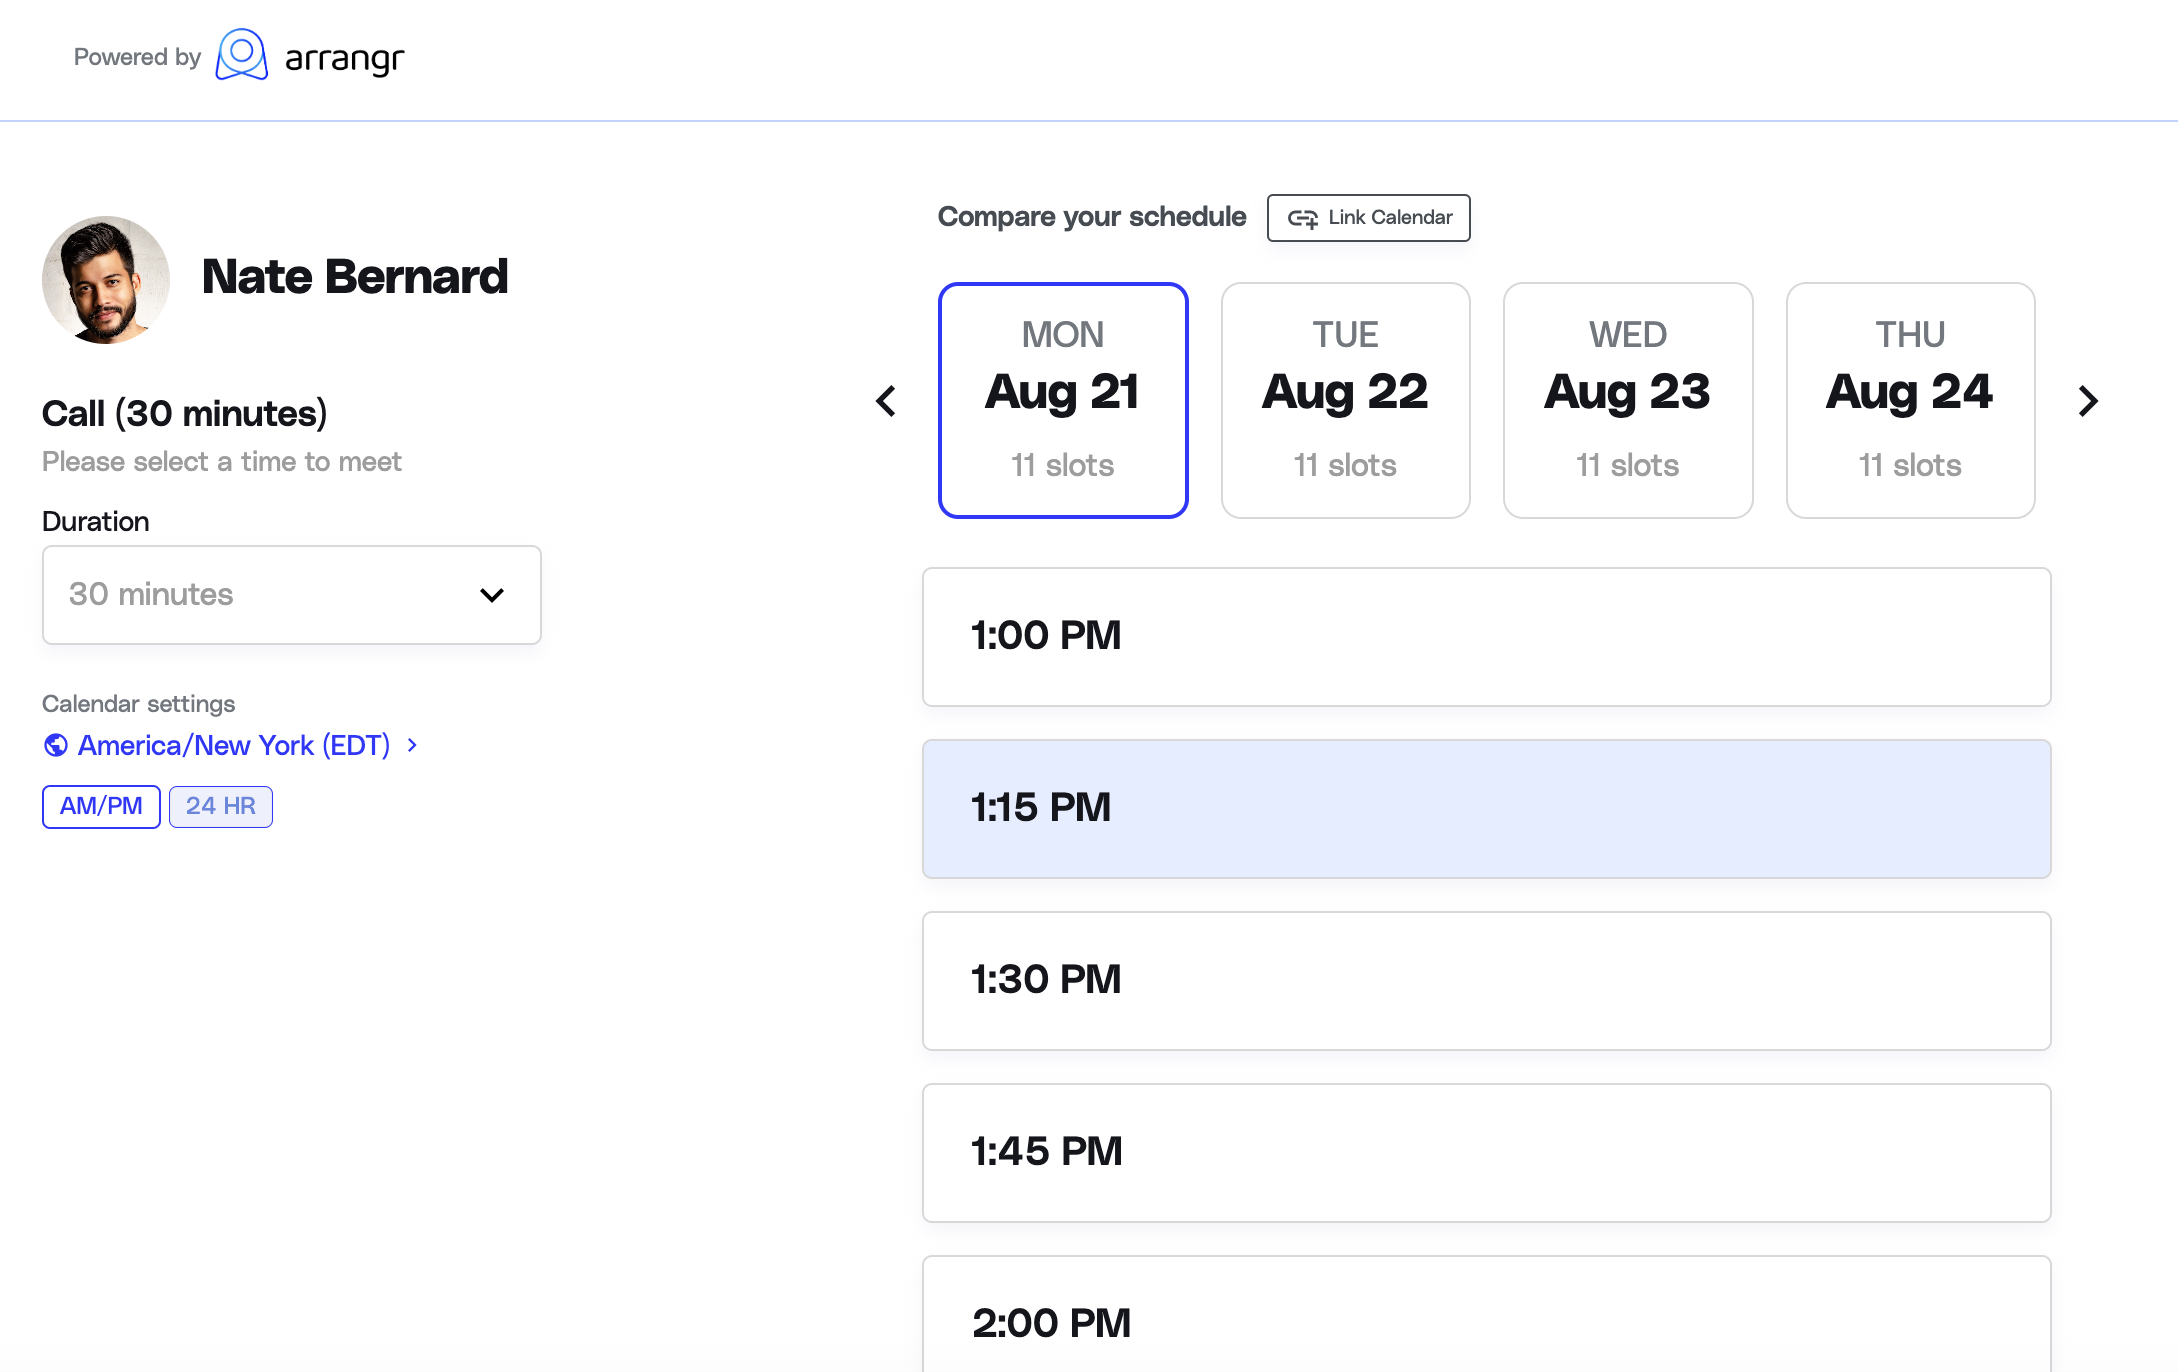
Task: Choose the 1:15 PM time slot
Action: 1486,809
